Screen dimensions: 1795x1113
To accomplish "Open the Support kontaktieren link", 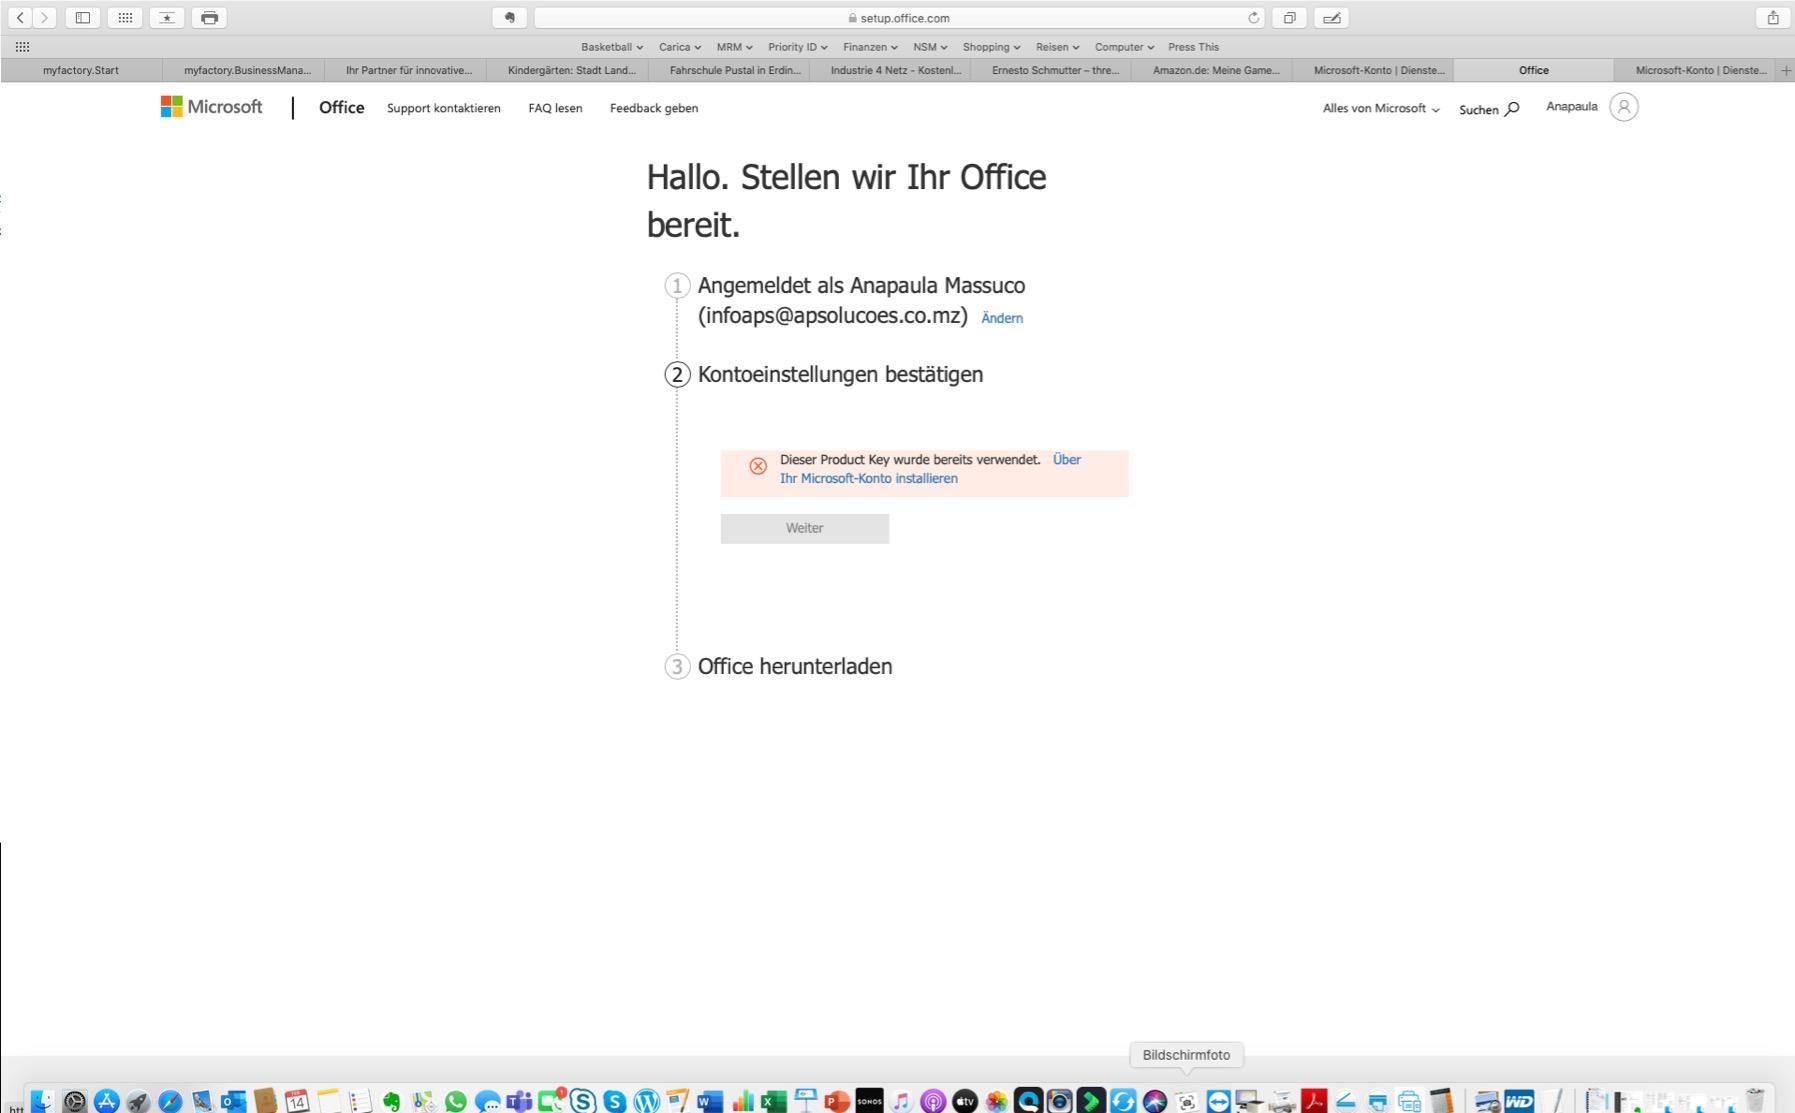I will tap(444, 108).
